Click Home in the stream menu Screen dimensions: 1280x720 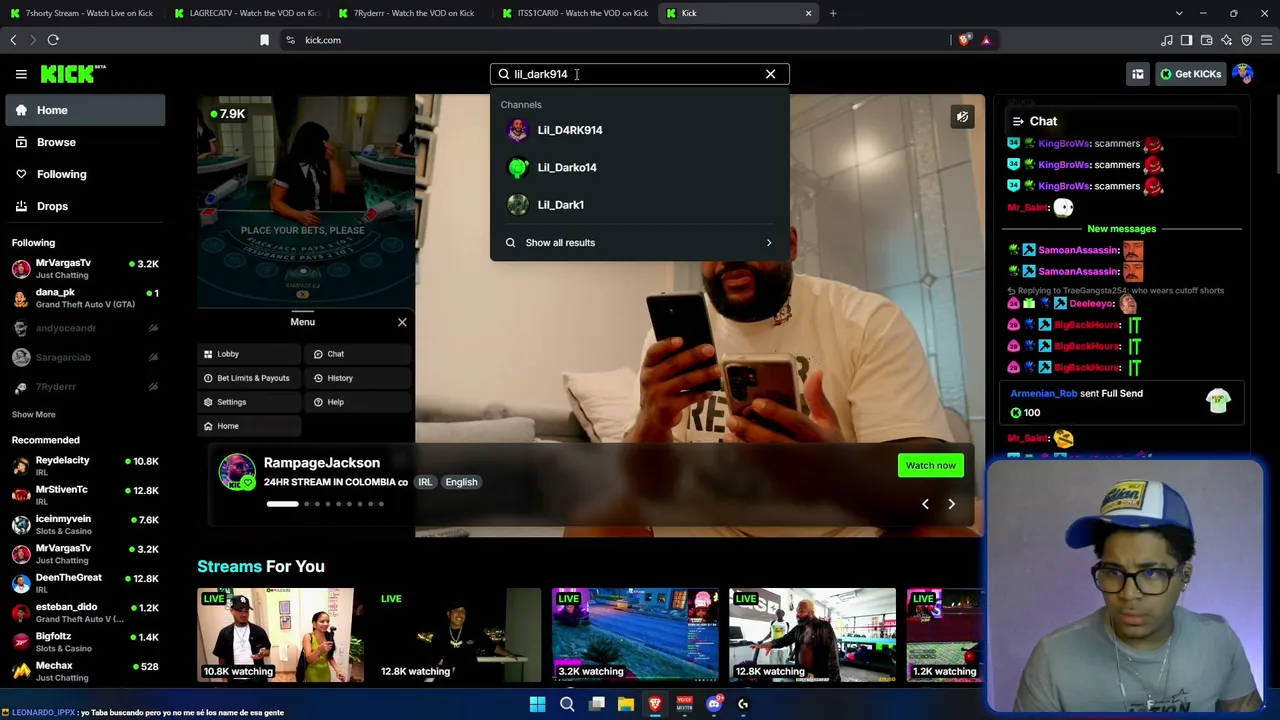(x=248, y=426)
